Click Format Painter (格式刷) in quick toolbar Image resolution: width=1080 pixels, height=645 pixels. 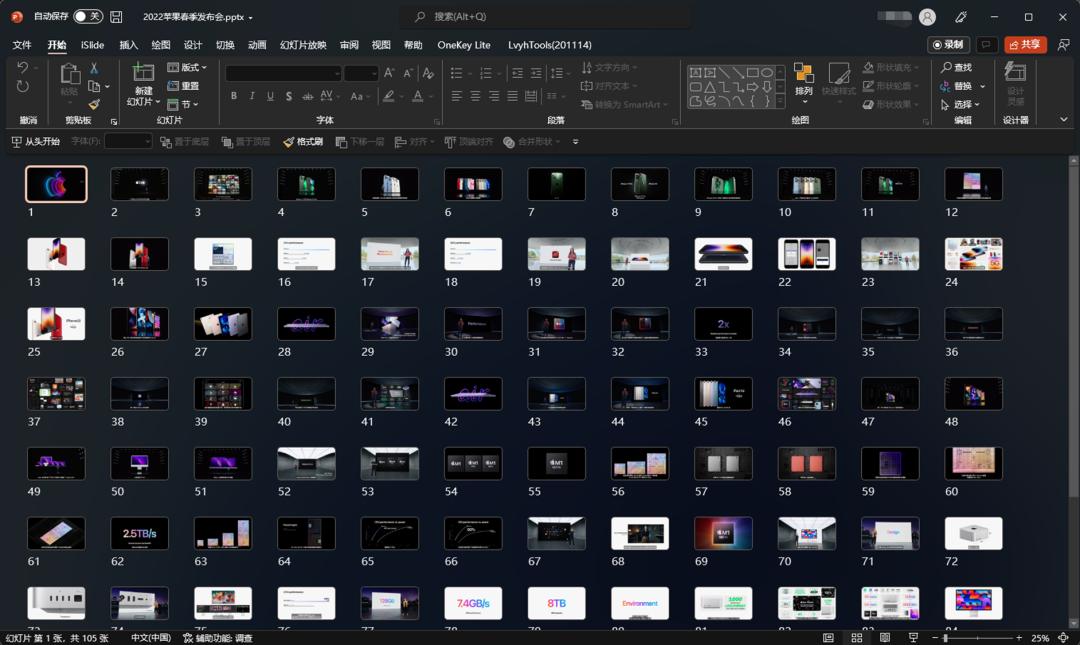point(302,142)
